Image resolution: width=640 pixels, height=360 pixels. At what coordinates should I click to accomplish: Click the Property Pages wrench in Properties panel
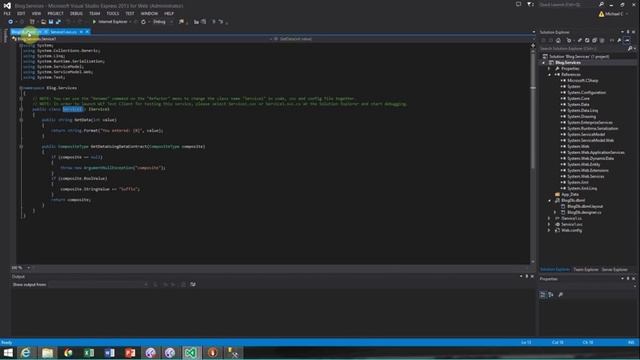[x=561, y=295]
